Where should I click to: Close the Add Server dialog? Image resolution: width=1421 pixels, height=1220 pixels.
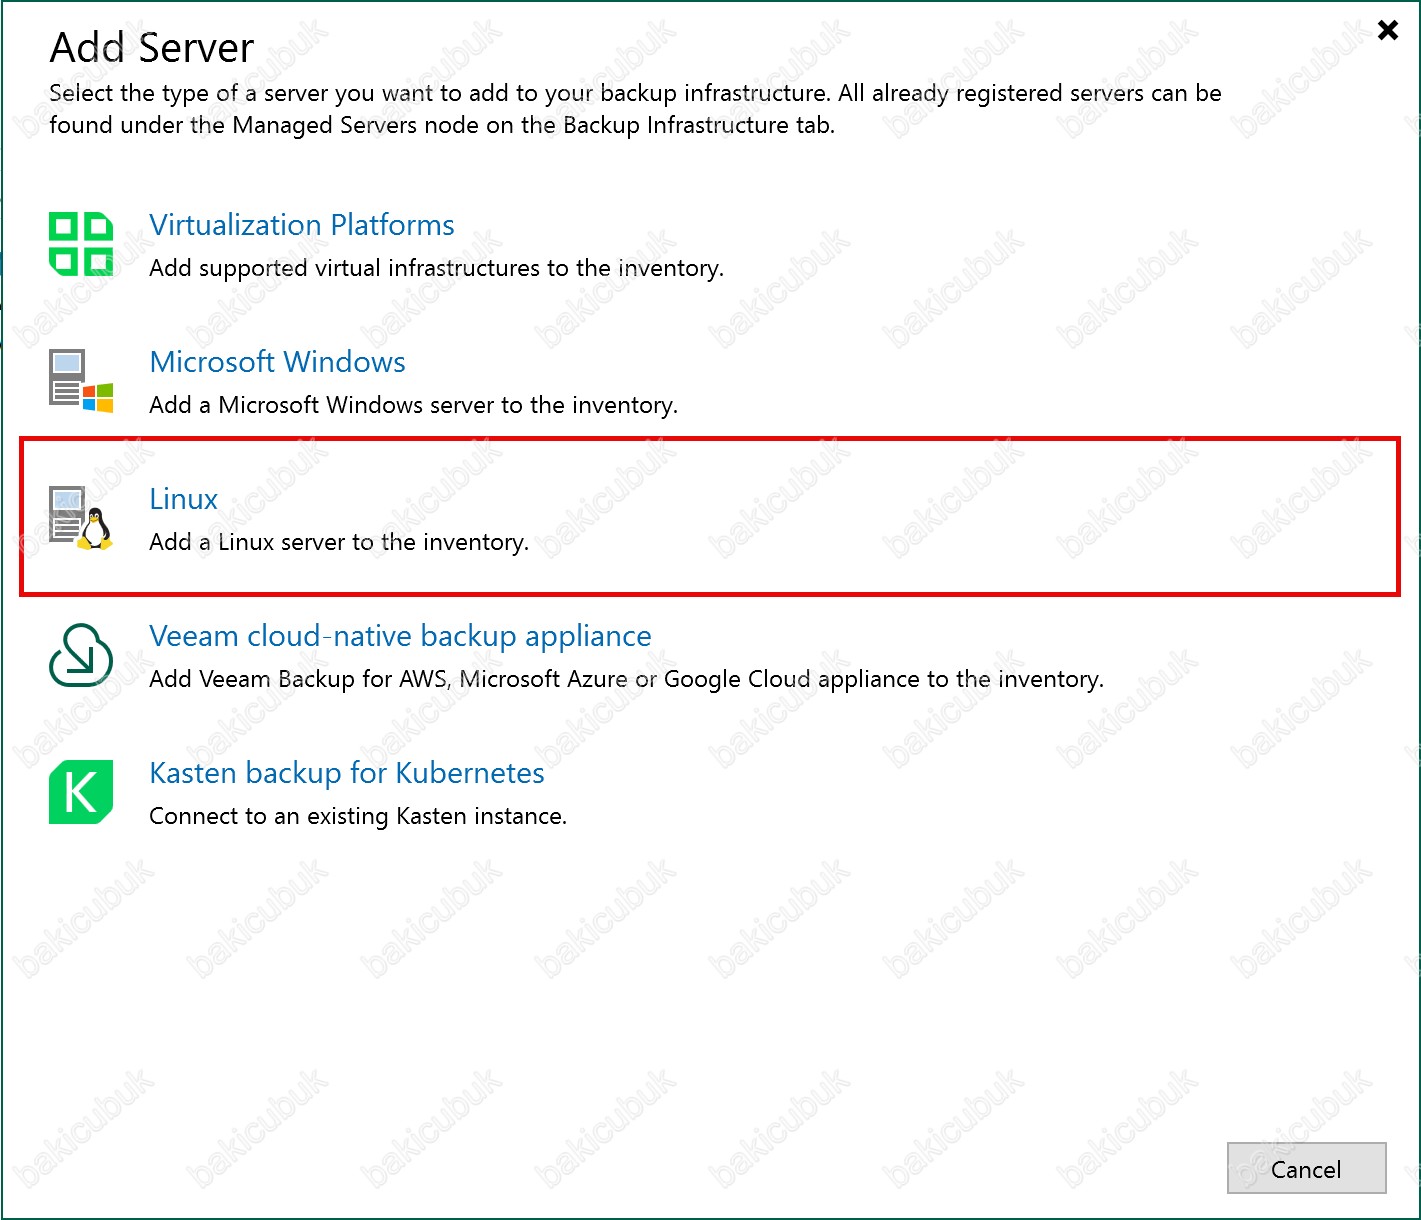pyautogui.click(x=1387, y=30)
